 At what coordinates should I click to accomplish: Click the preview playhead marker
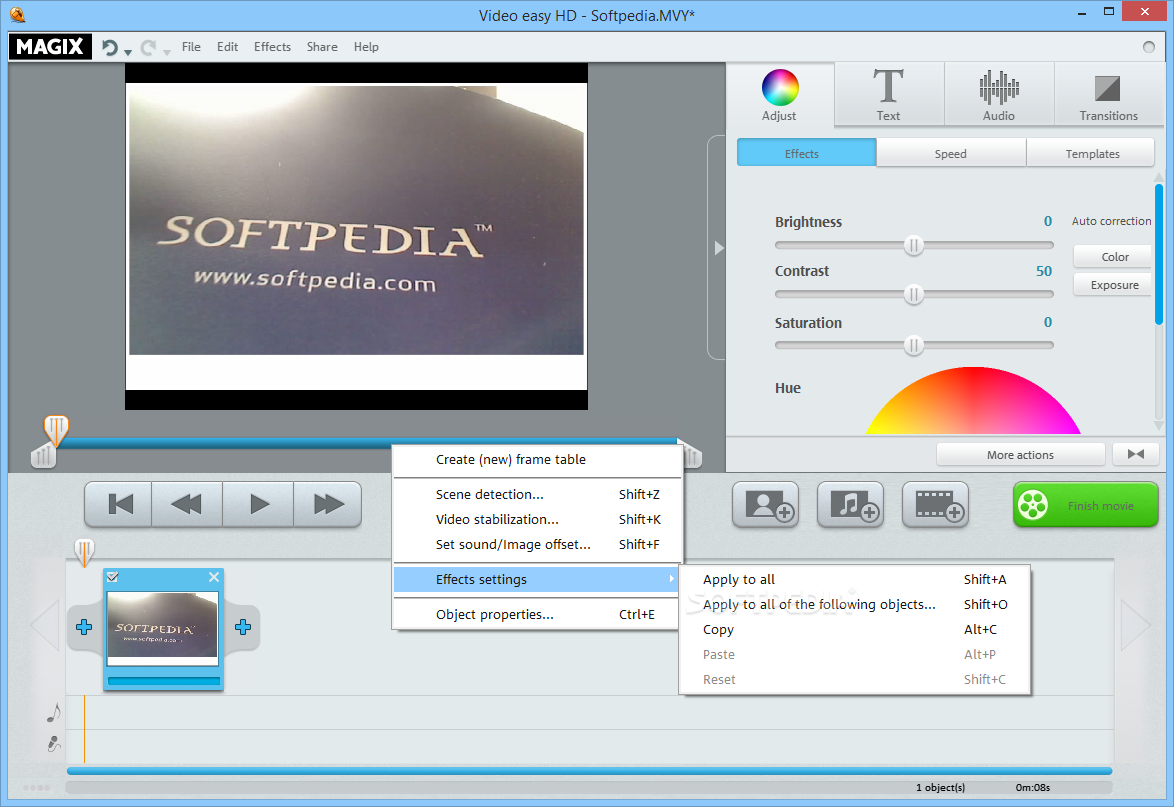[x=56, y=430]
